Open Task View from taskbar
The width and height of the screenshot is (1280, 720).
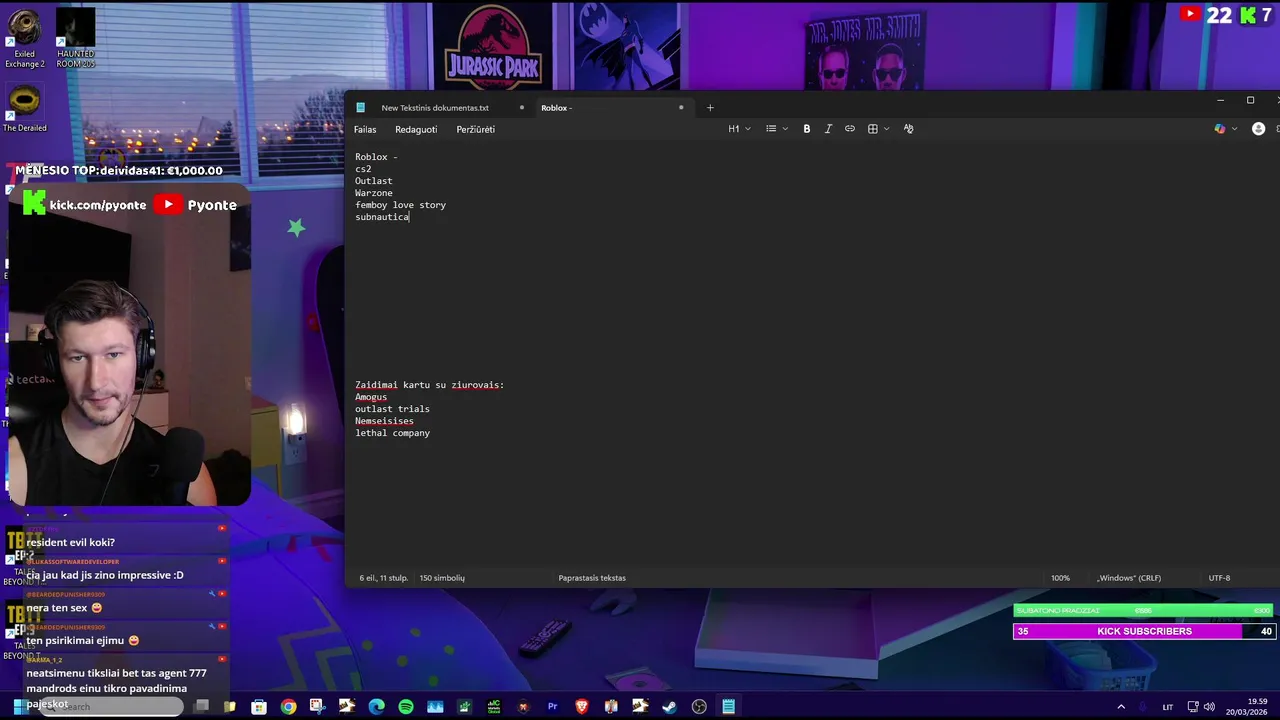click(201, 706)
